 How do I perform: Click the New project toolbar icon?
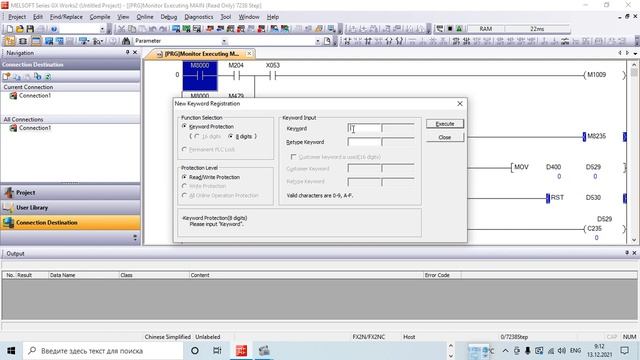(x=9, y=29)
